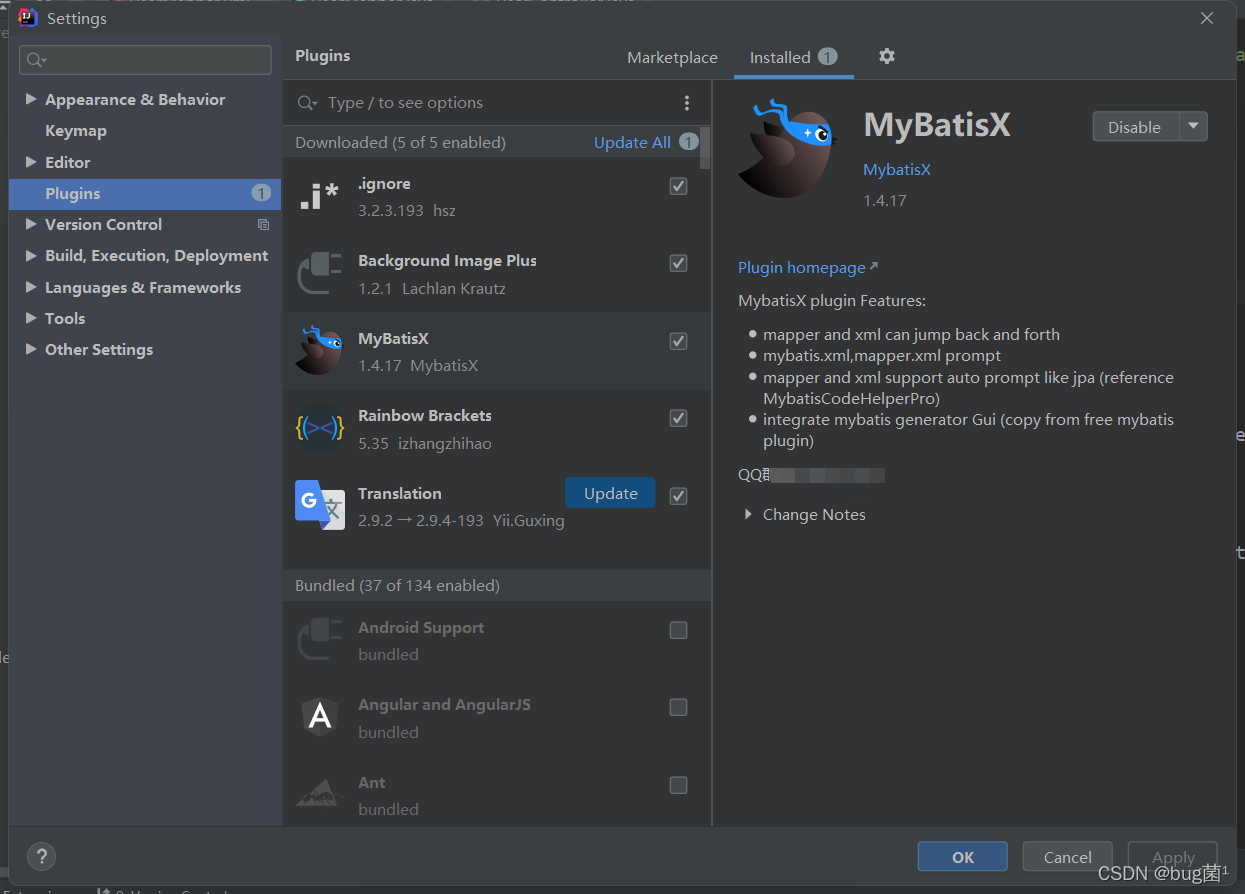Select Keymap in settings tree
This screenshot has height=894, width=1245.
pyautogui.click(x=76, y=131)
